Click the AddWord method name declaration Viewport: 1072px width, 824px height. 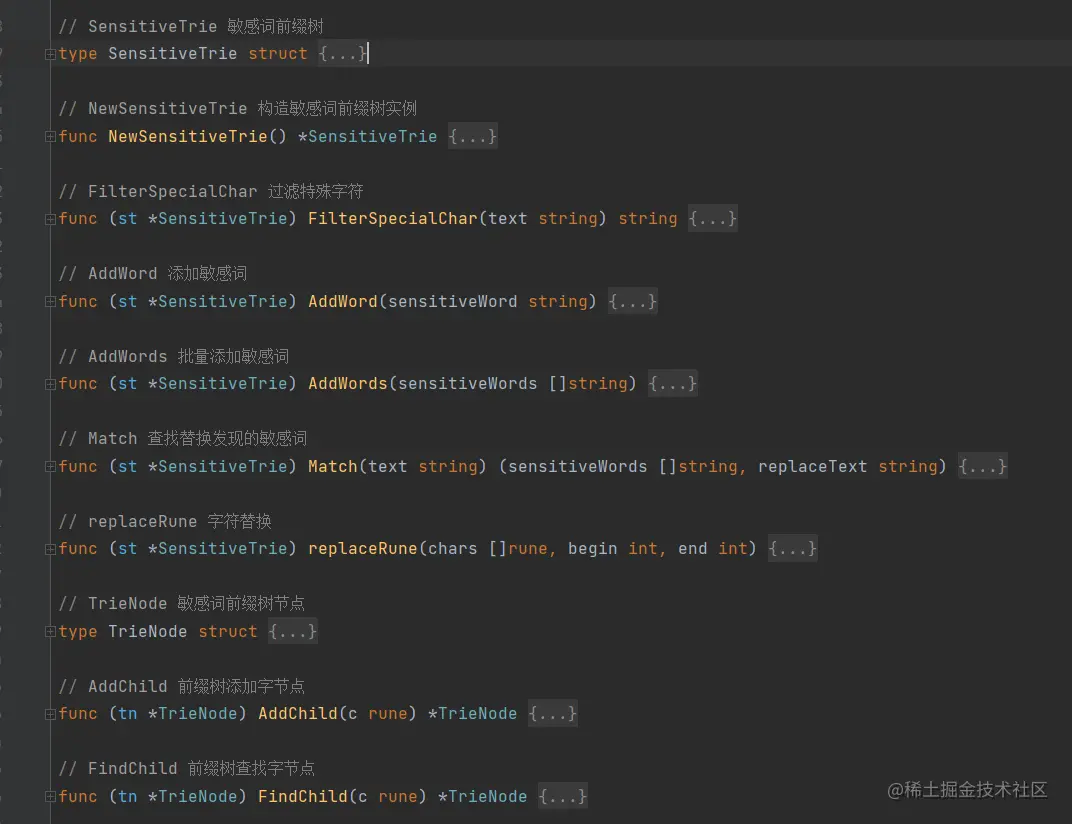(x=343, y=301)
